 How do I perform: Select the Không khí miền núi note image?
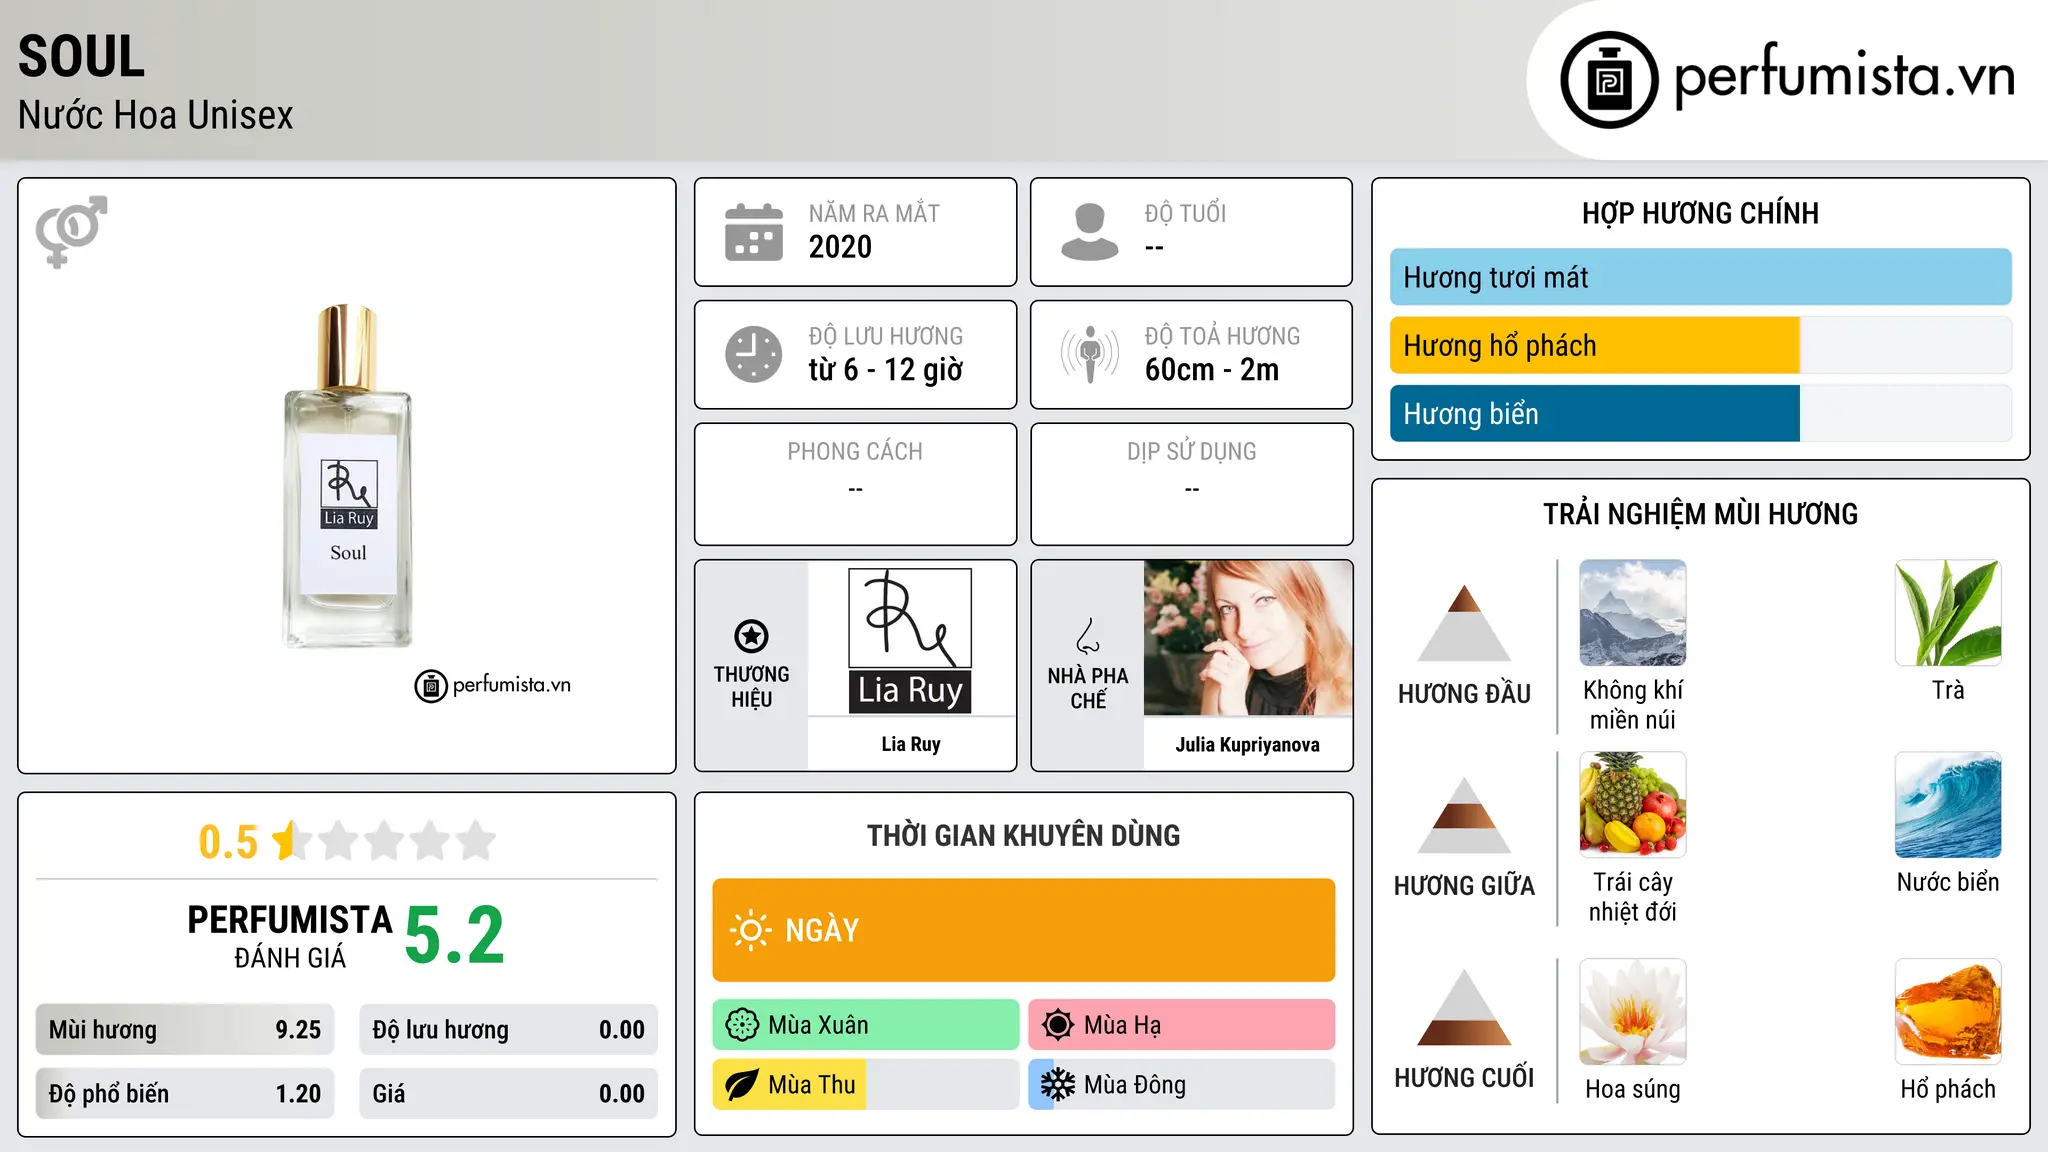coord(1633,613)
